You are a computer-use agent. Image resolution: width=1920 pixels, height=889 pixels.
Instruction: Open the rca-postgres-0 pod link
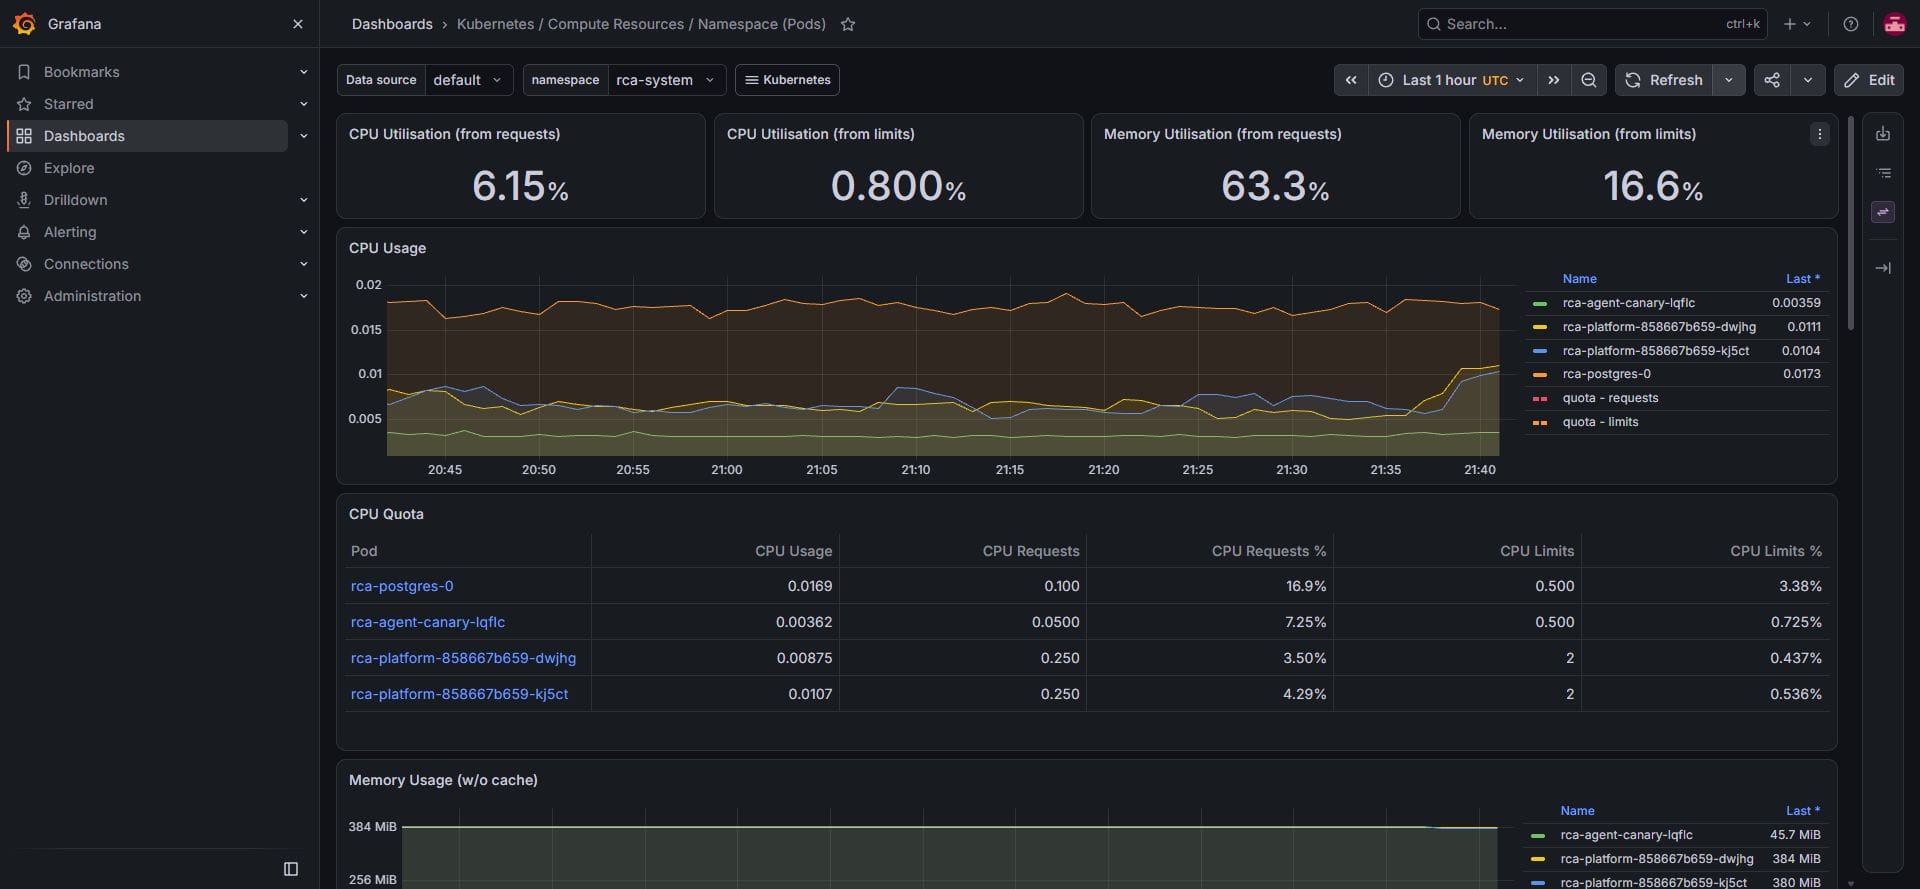tap(402, 586)
